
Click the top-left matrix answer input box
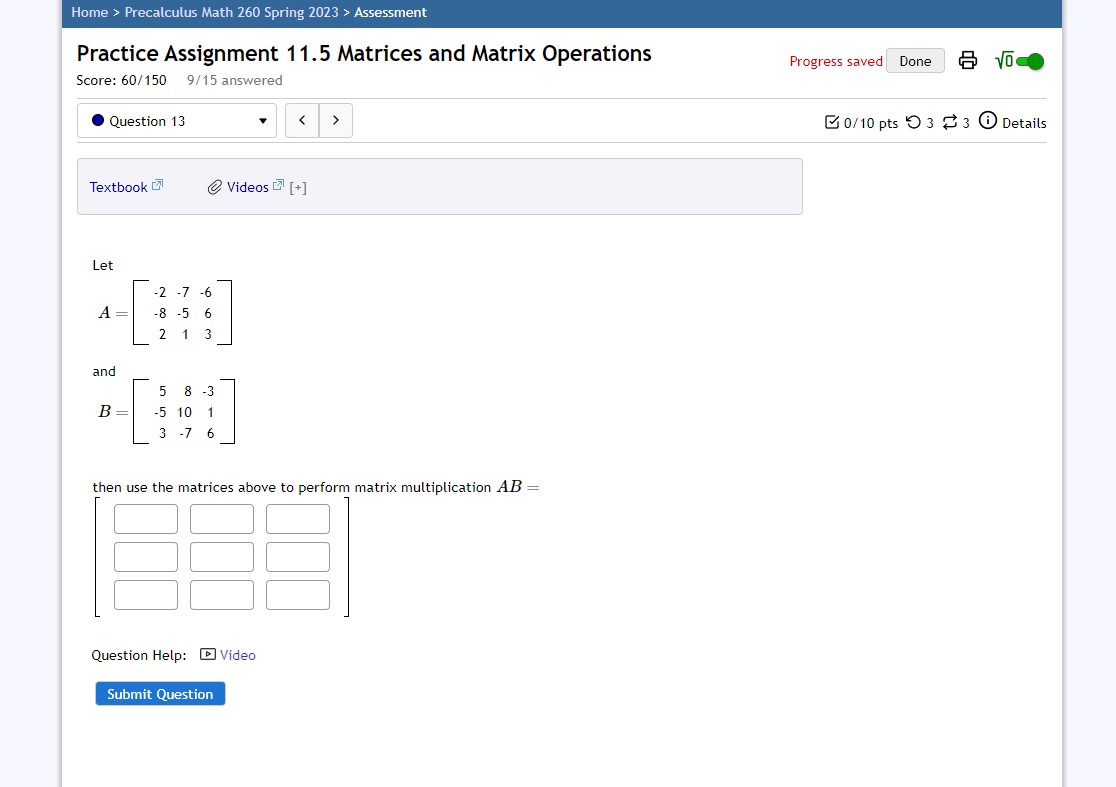tap(145, 518)
